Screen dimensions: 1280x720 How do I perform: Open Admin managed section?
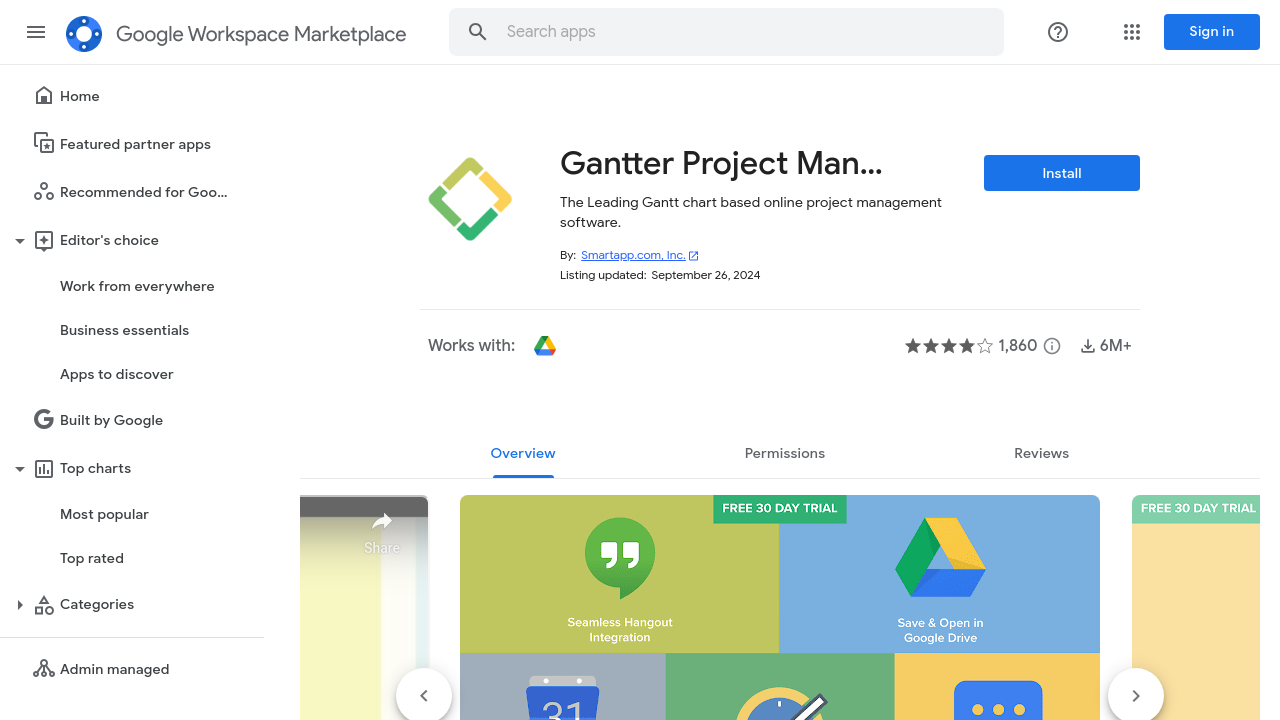click(x=114, y=669)
